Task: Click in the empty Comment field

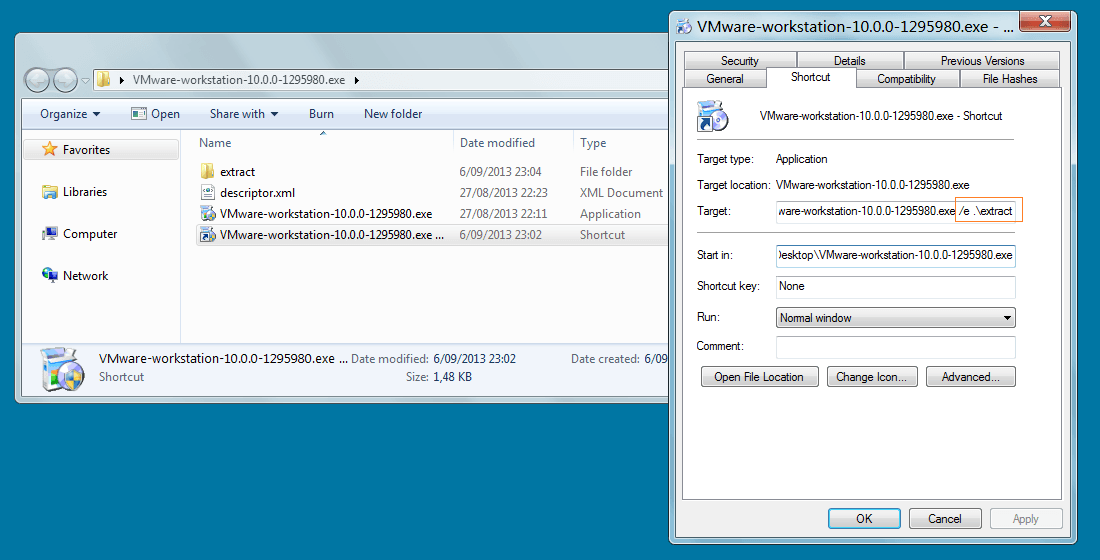Action: [x=895, y=347]
